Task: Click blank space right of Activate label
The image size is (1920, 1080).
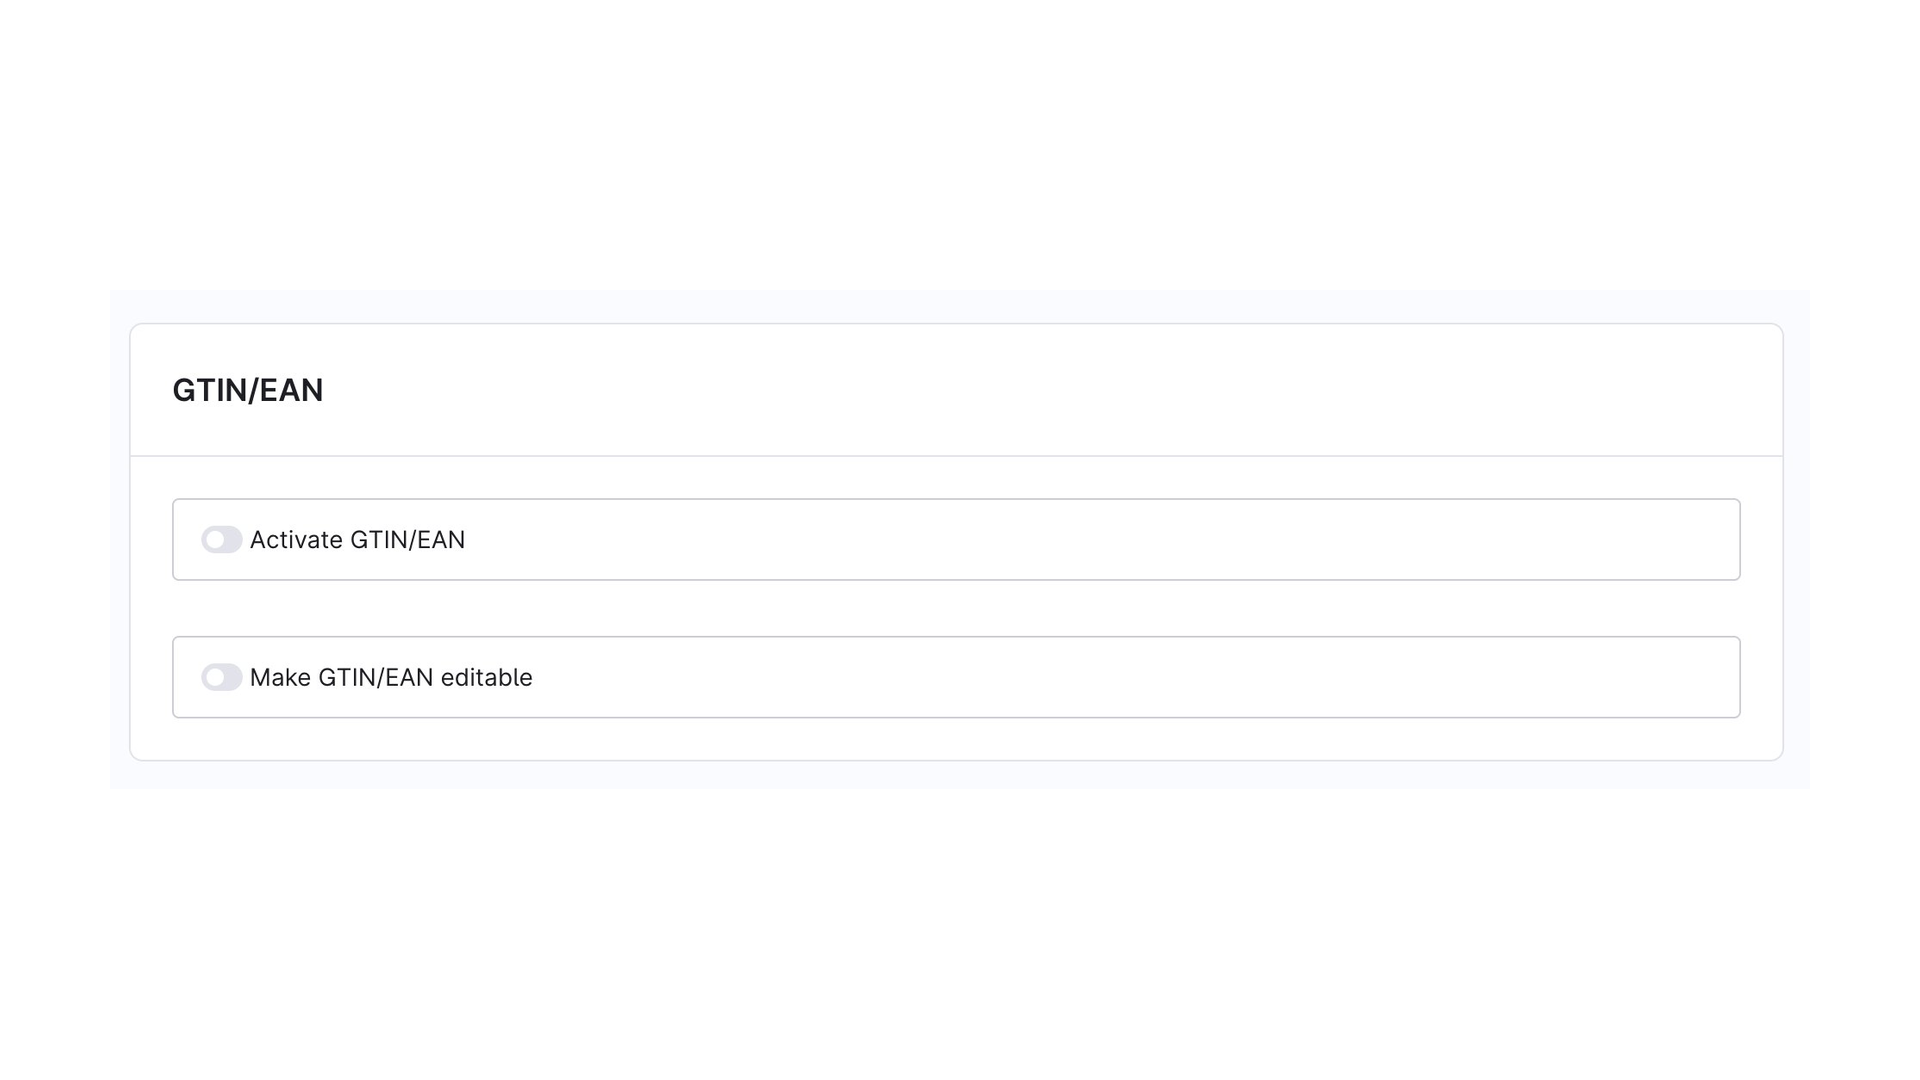Action: click(1100, 540)
